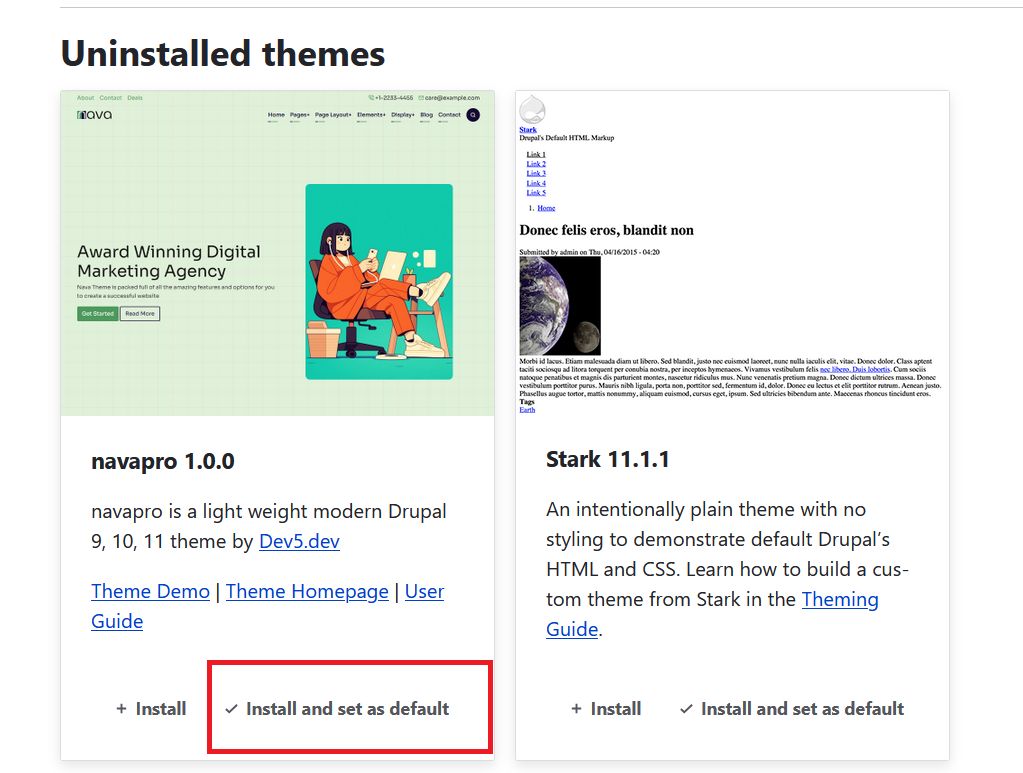Open the Theme Demo link

pos(150,591)
